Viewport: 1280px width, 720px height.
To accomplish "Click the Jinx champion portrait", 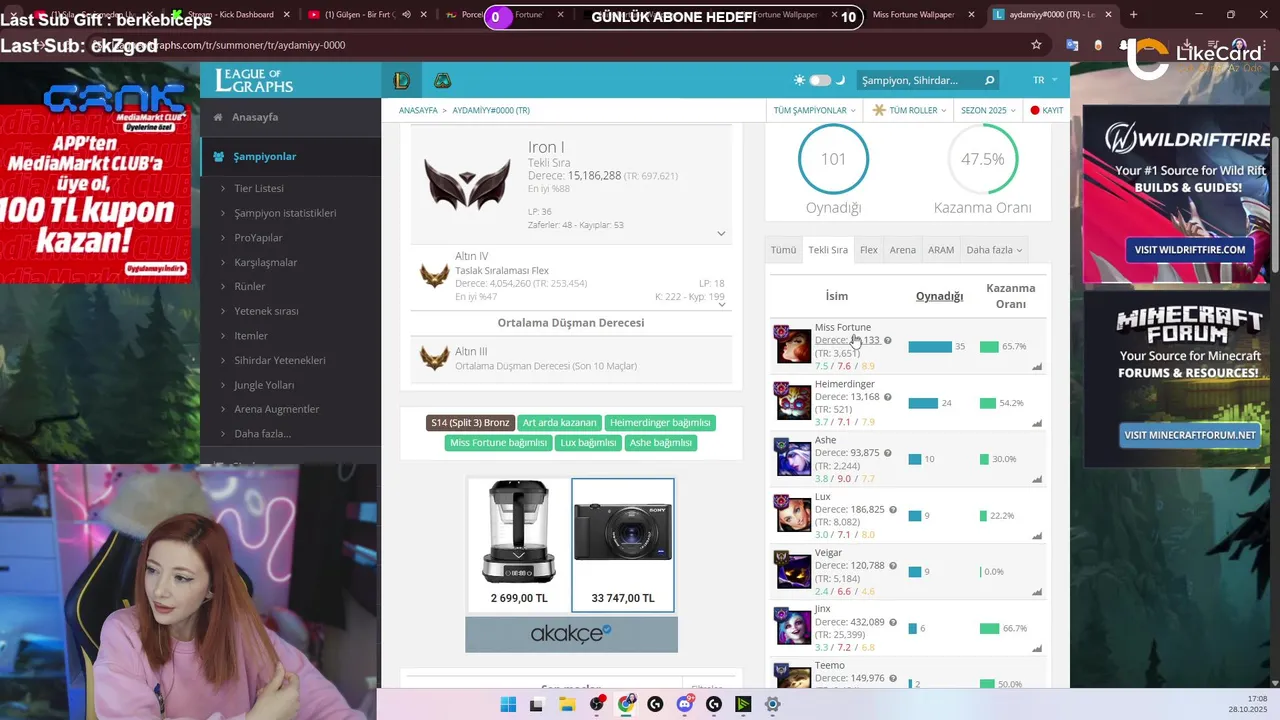I will pos(793,627).
